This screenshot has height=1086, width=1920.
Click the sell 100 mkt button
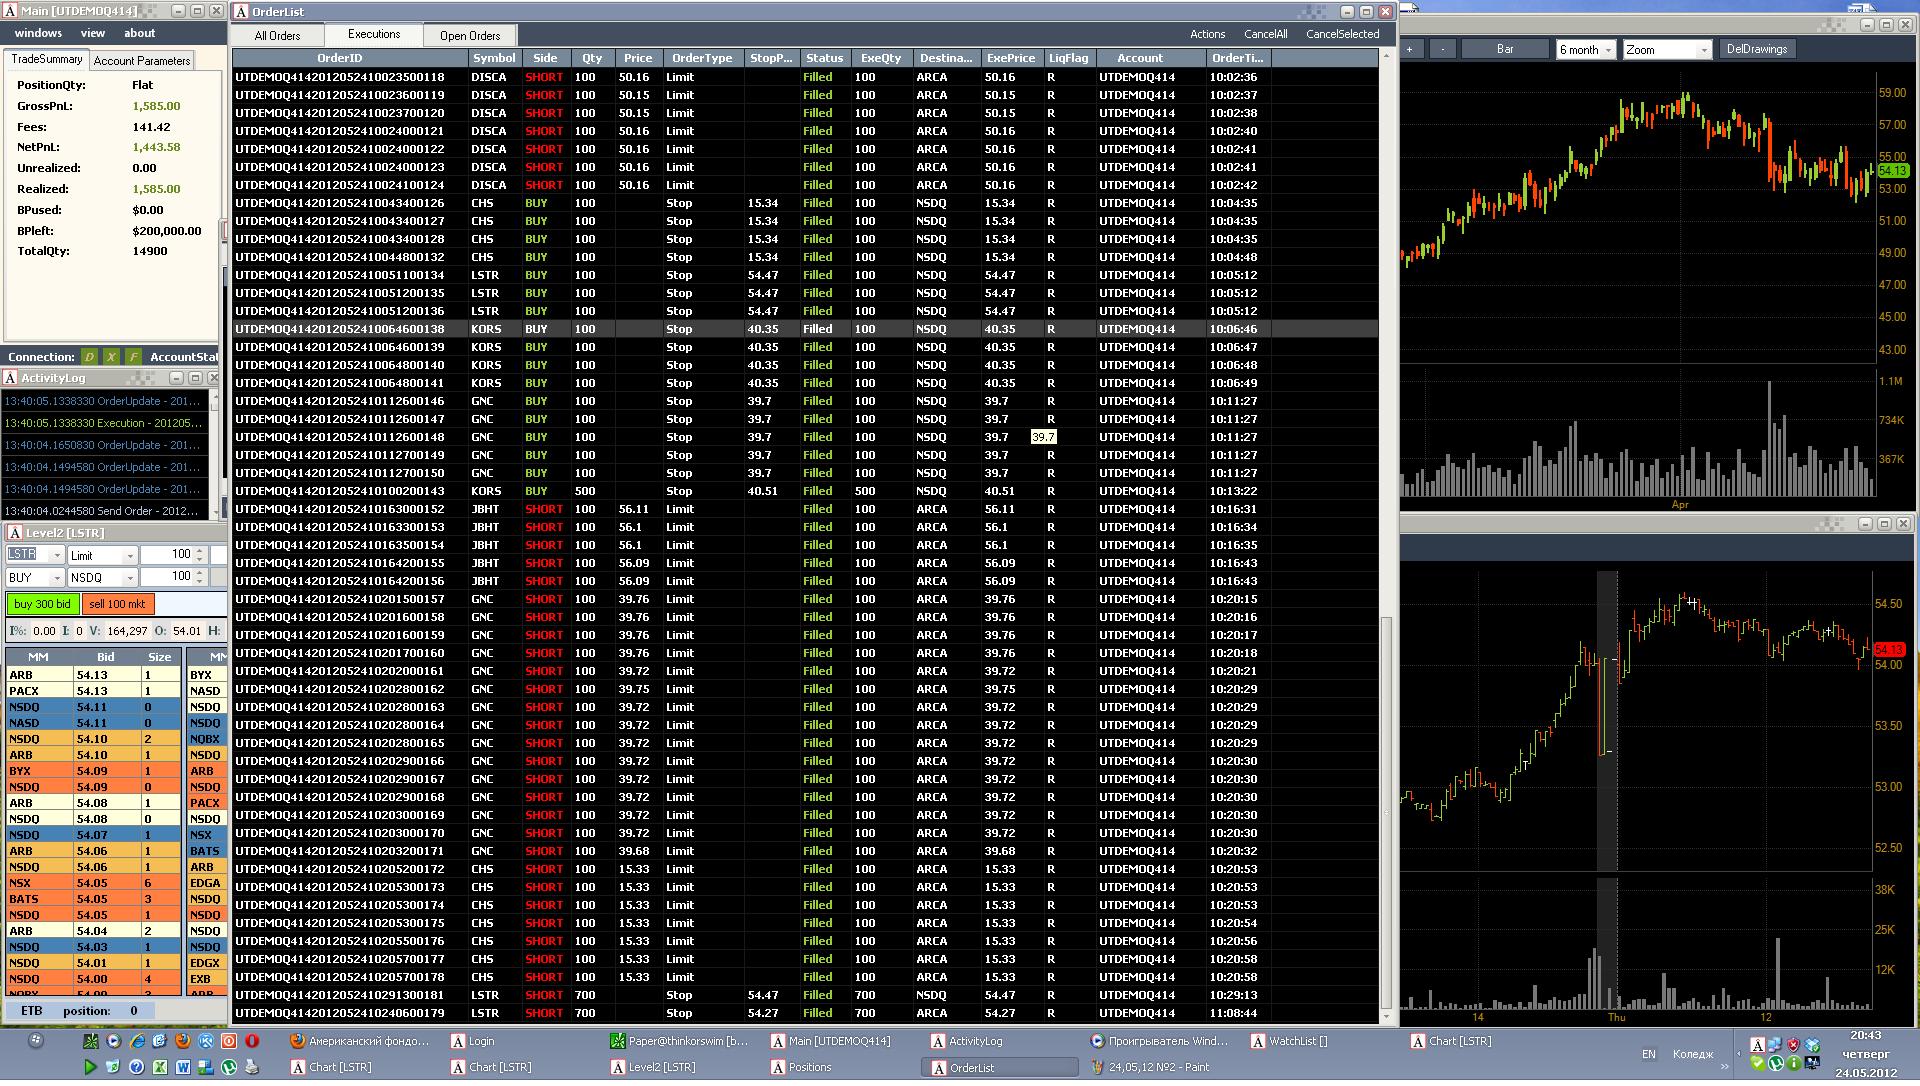click(117, 604)
